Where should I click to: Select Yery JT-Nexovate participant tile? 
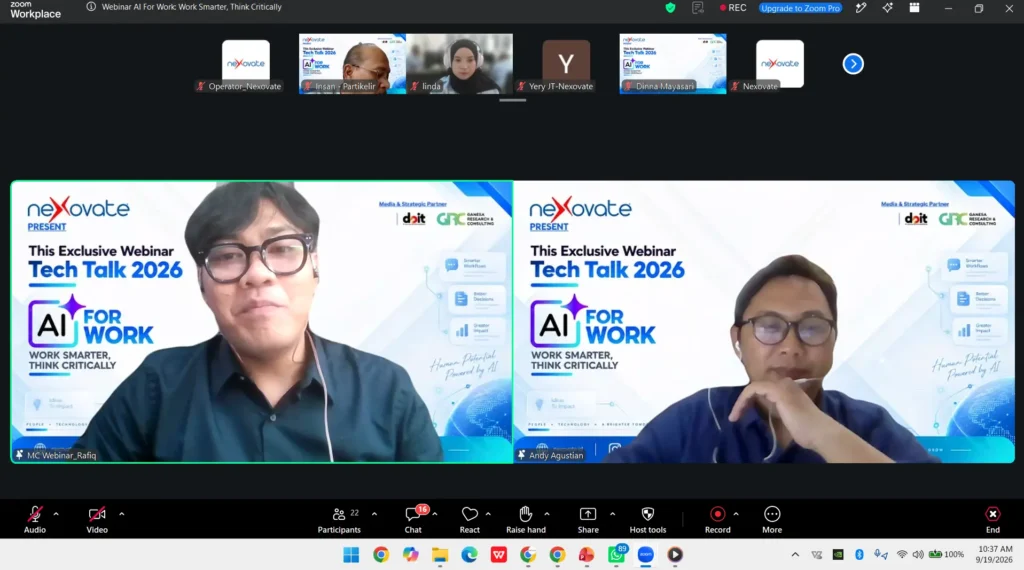566,64
